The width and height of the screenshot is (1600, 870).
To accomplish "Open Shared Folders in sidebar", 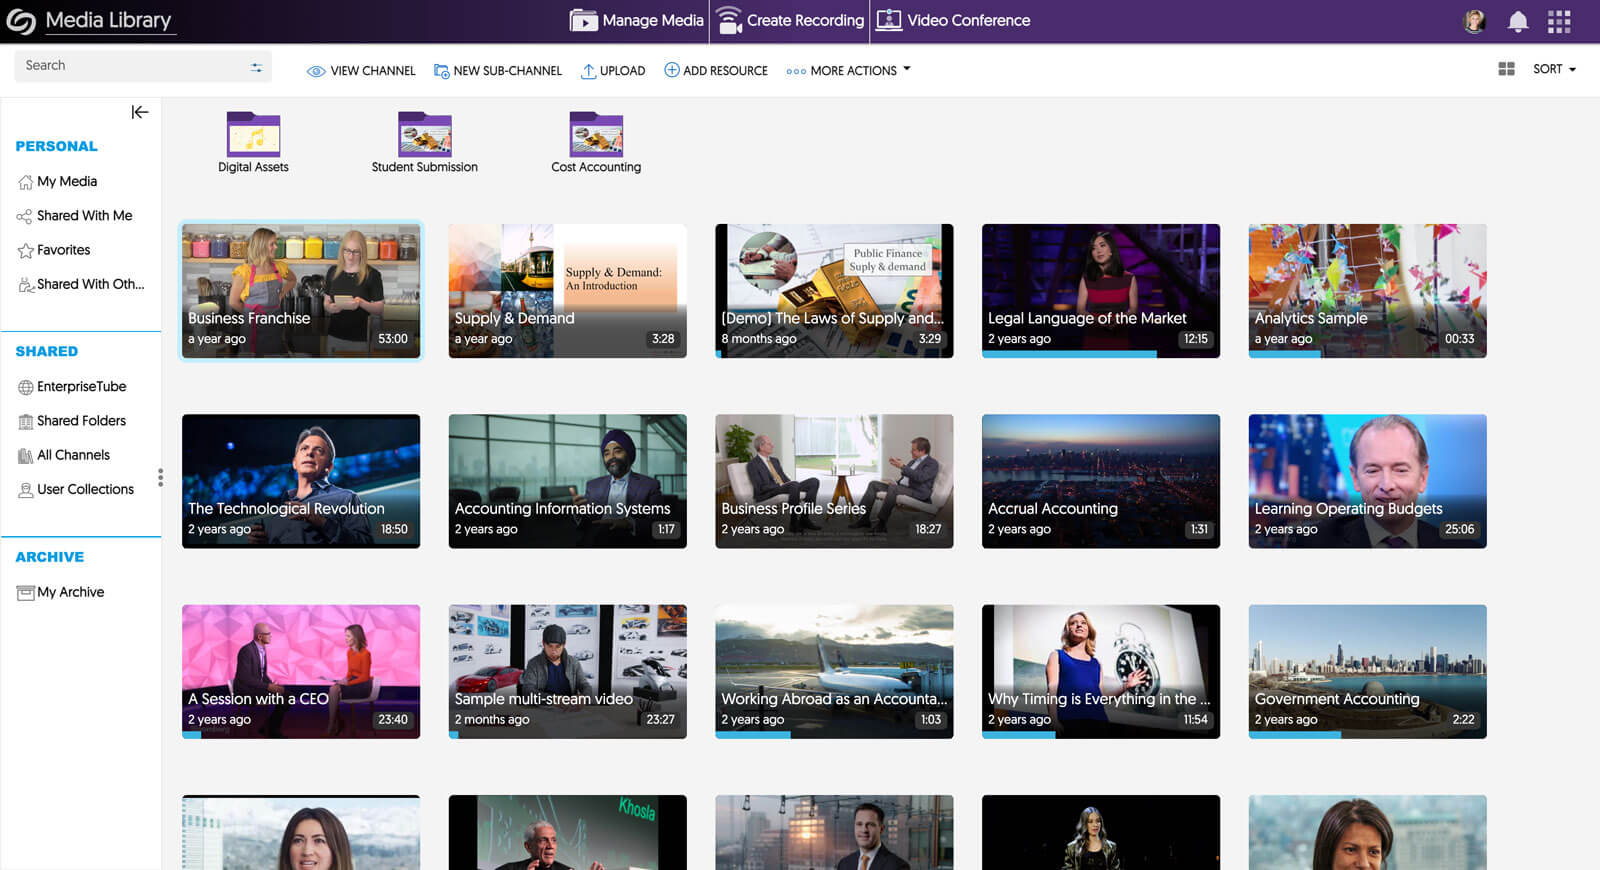I will pos(72,421).
